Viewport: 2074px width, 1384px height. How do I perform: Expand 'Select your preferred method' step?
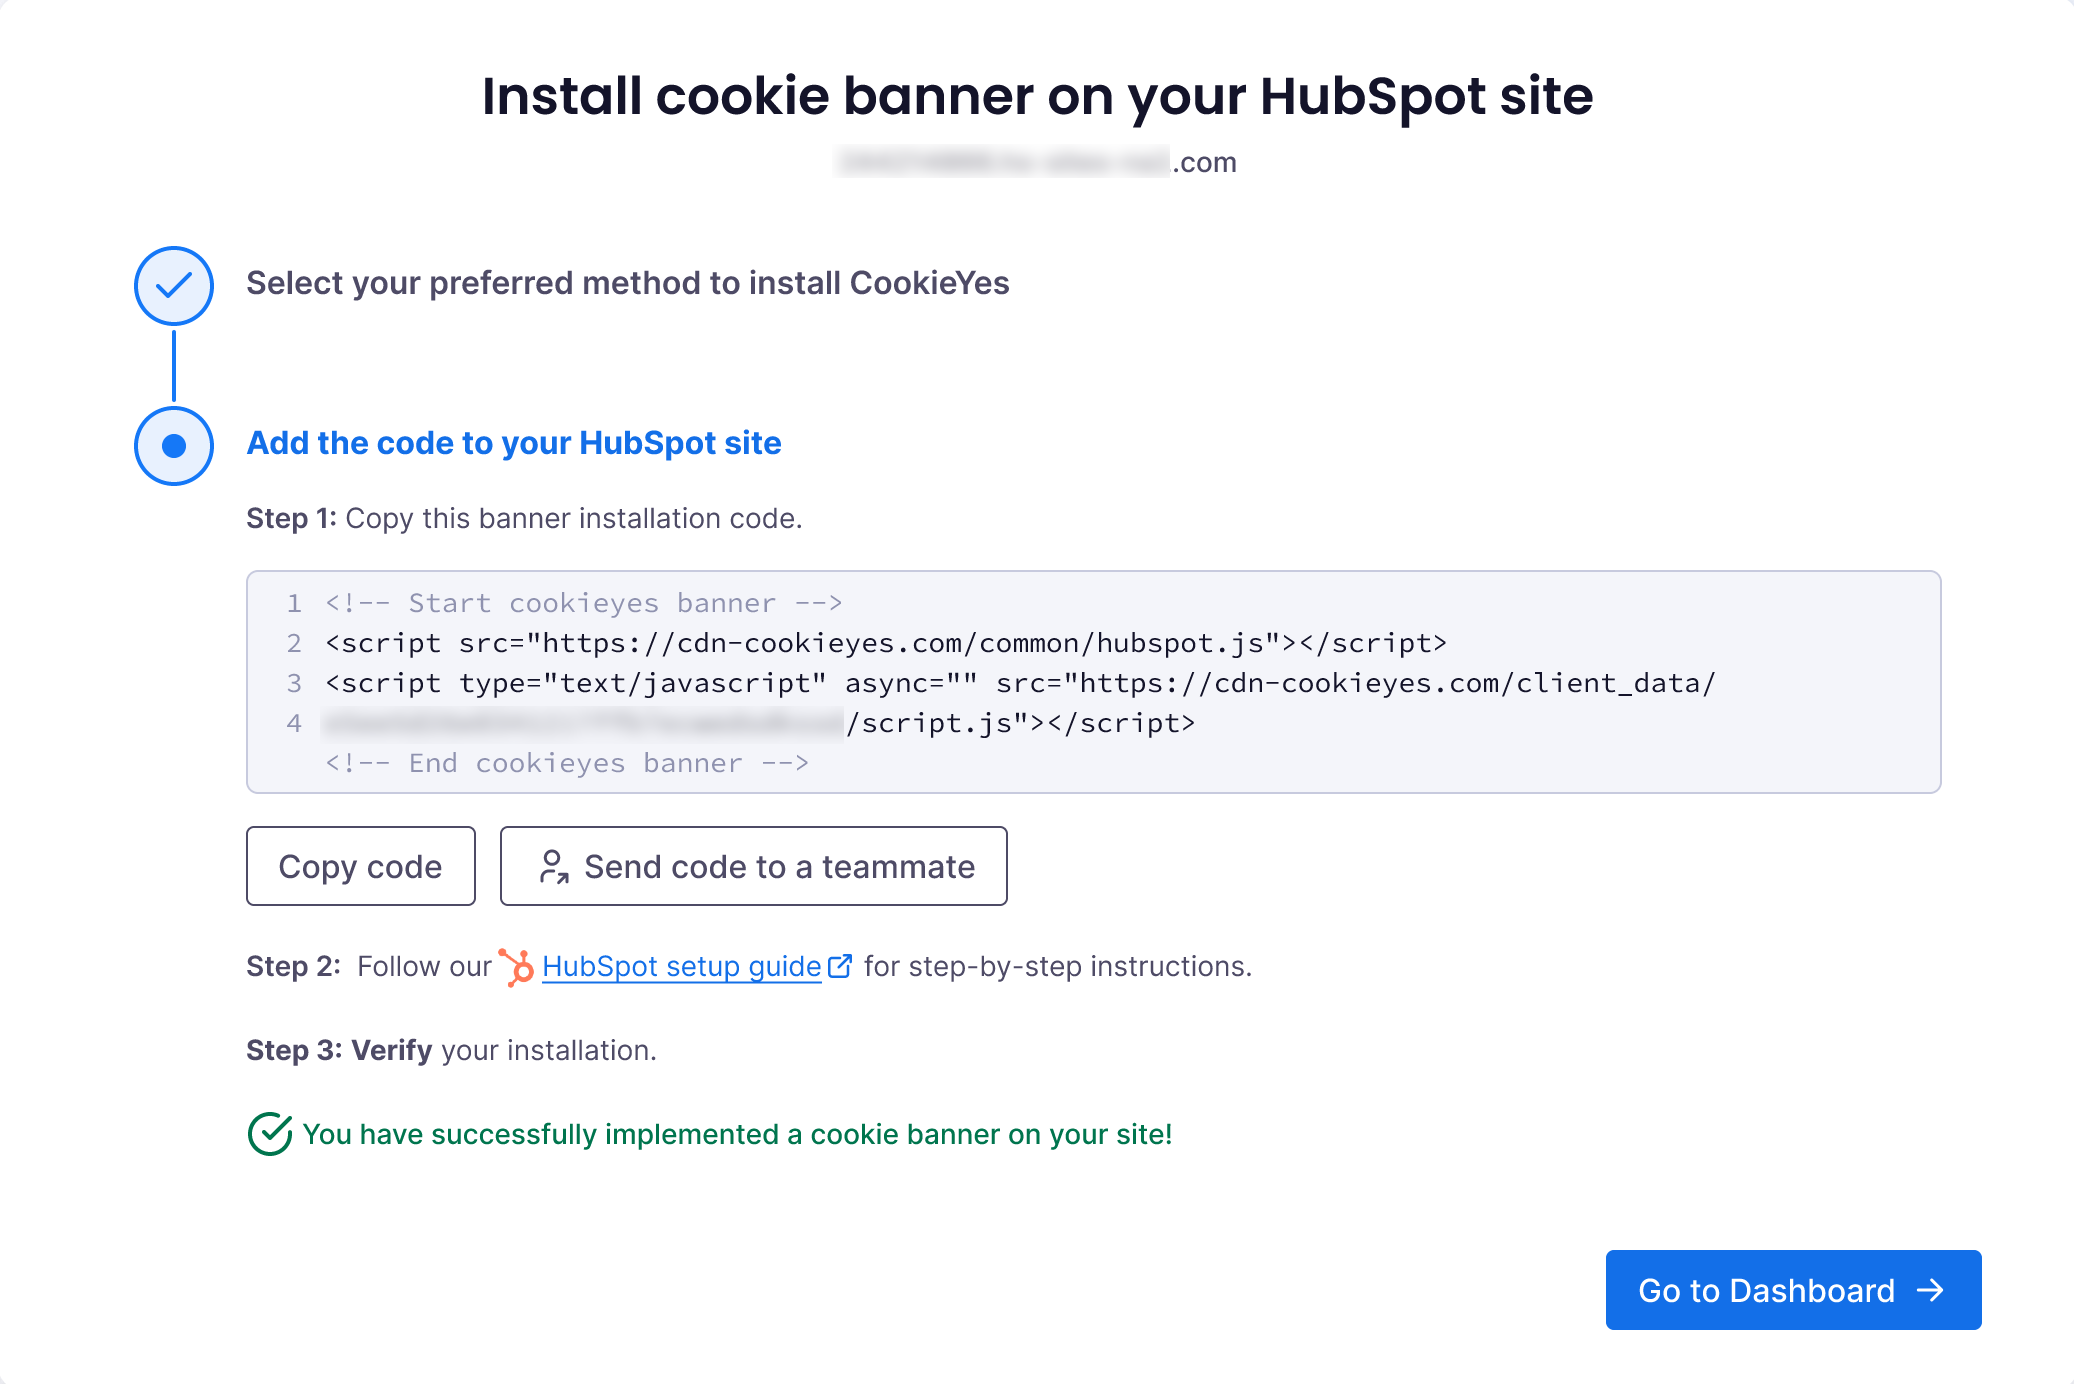coord(628,283)
